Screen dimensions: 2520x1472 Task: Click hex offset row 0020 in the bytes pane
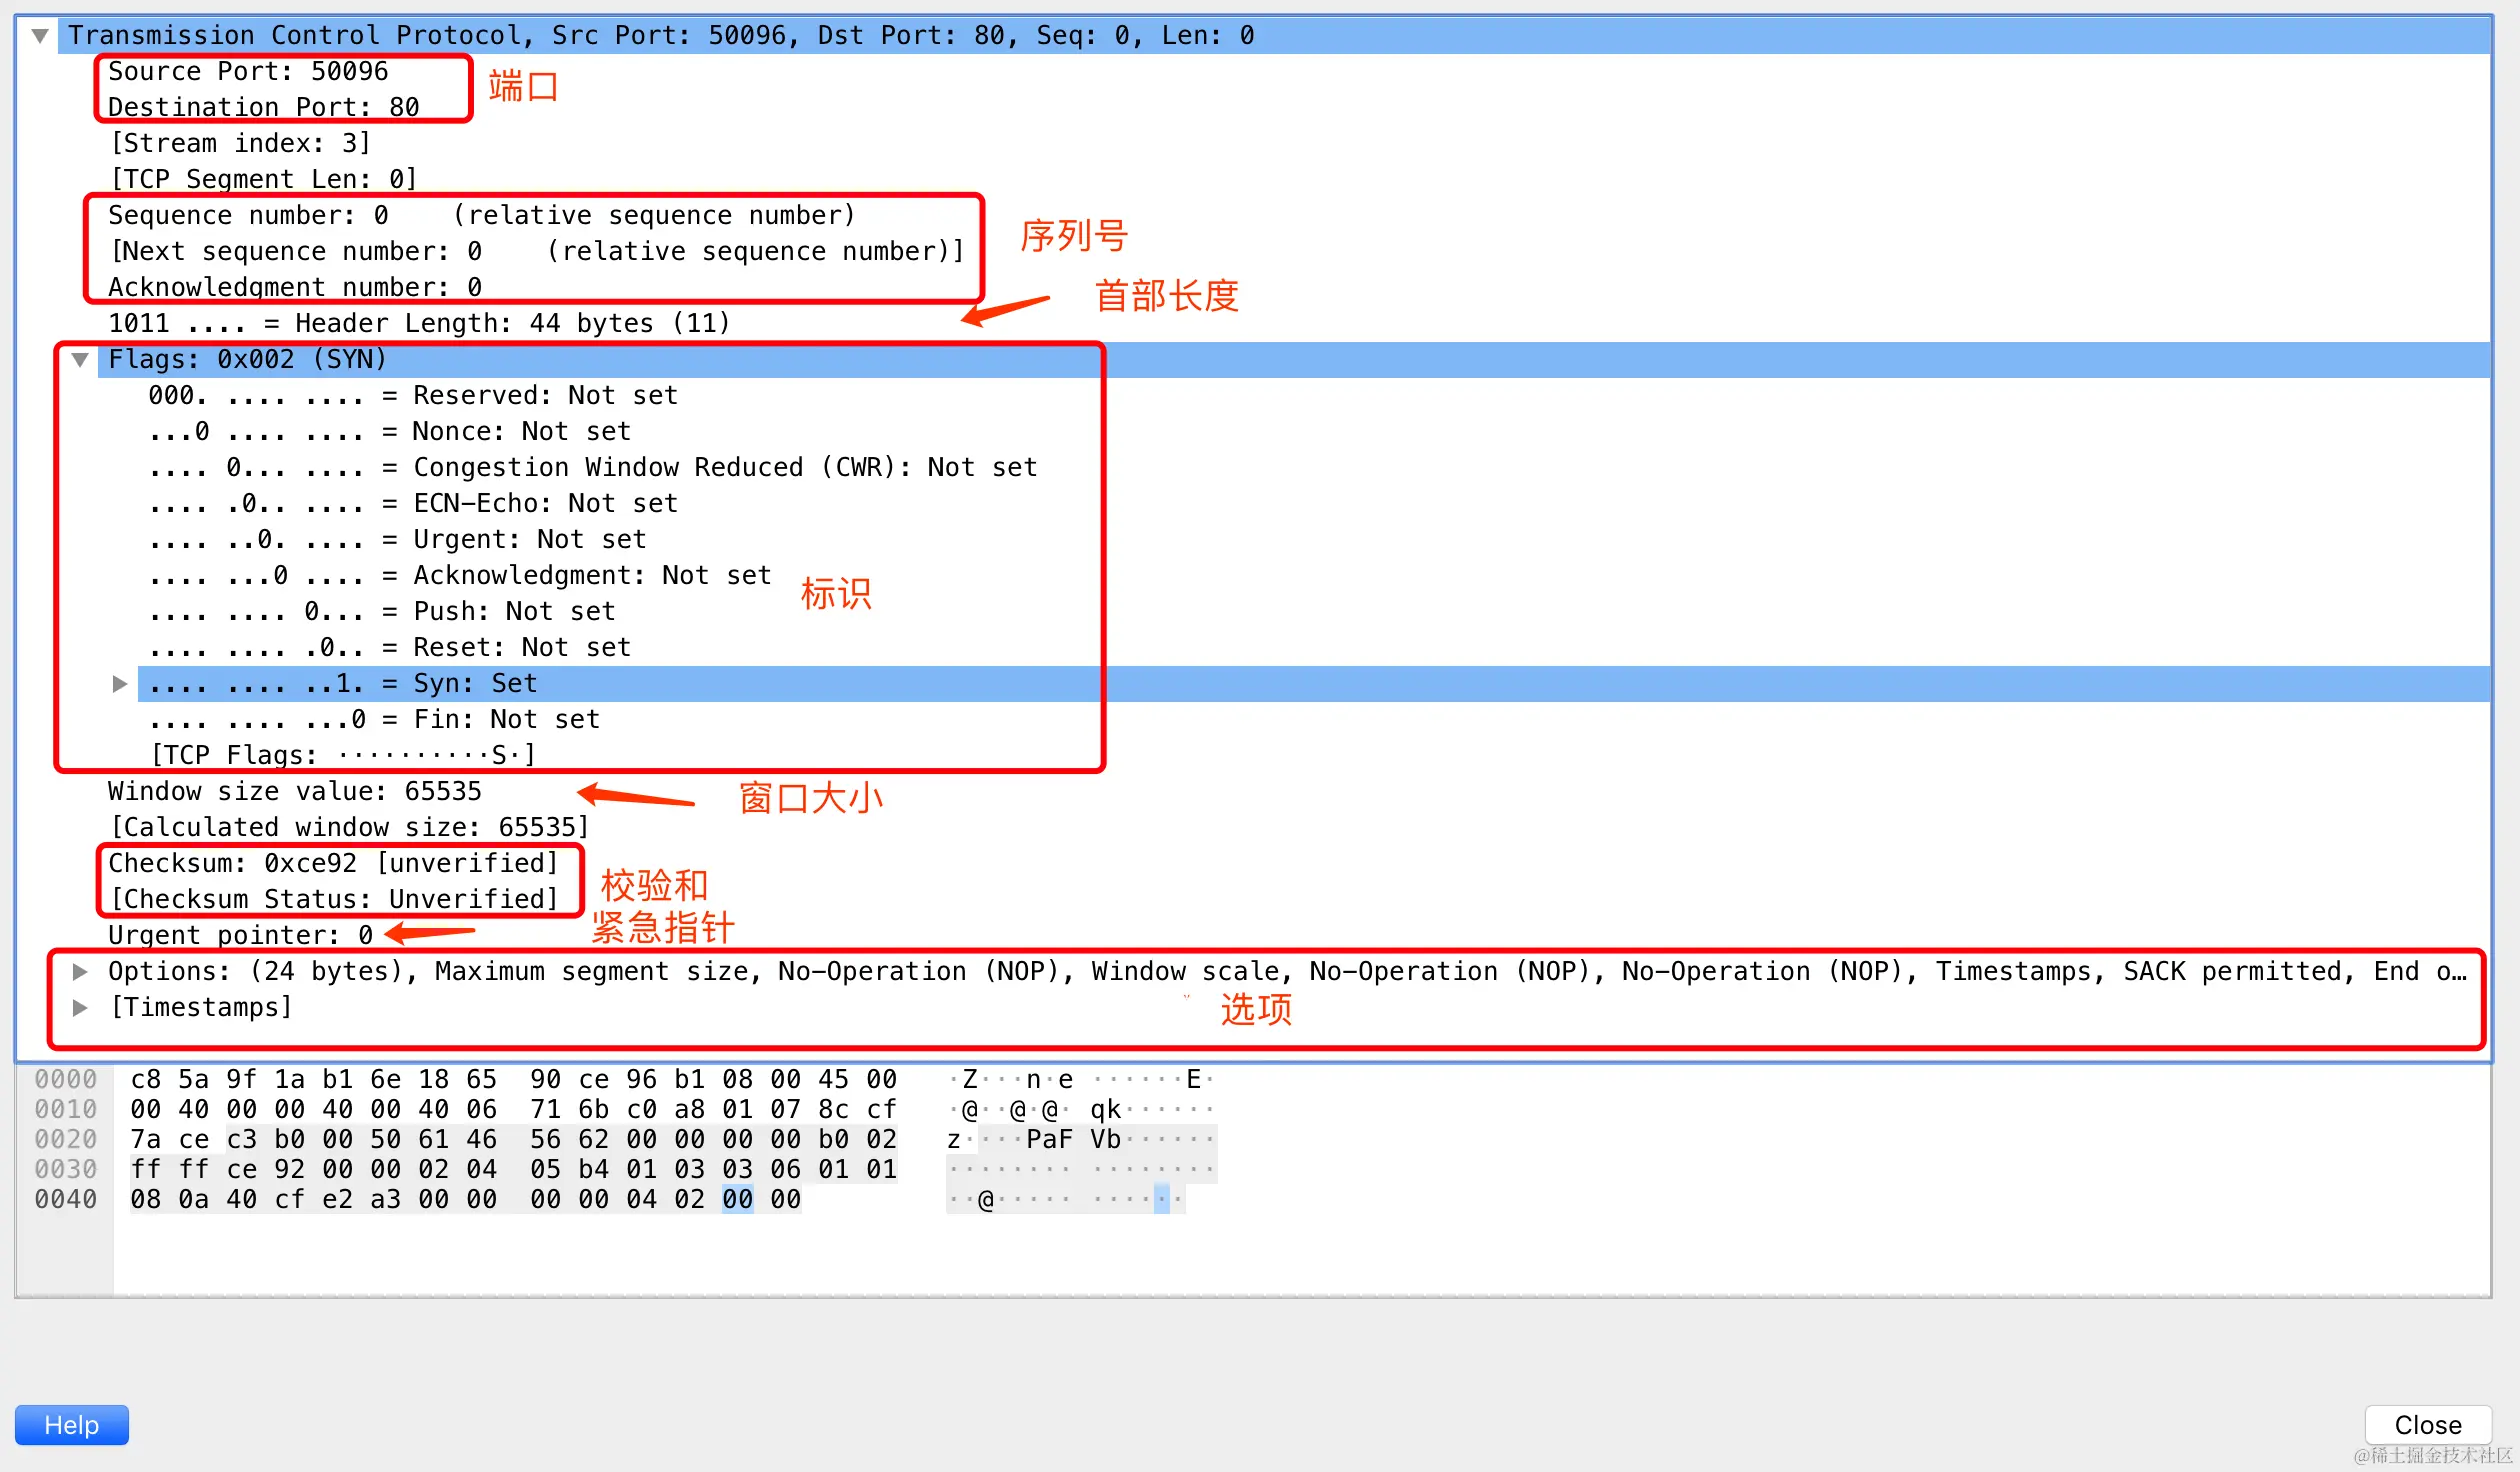point(66,1139)
